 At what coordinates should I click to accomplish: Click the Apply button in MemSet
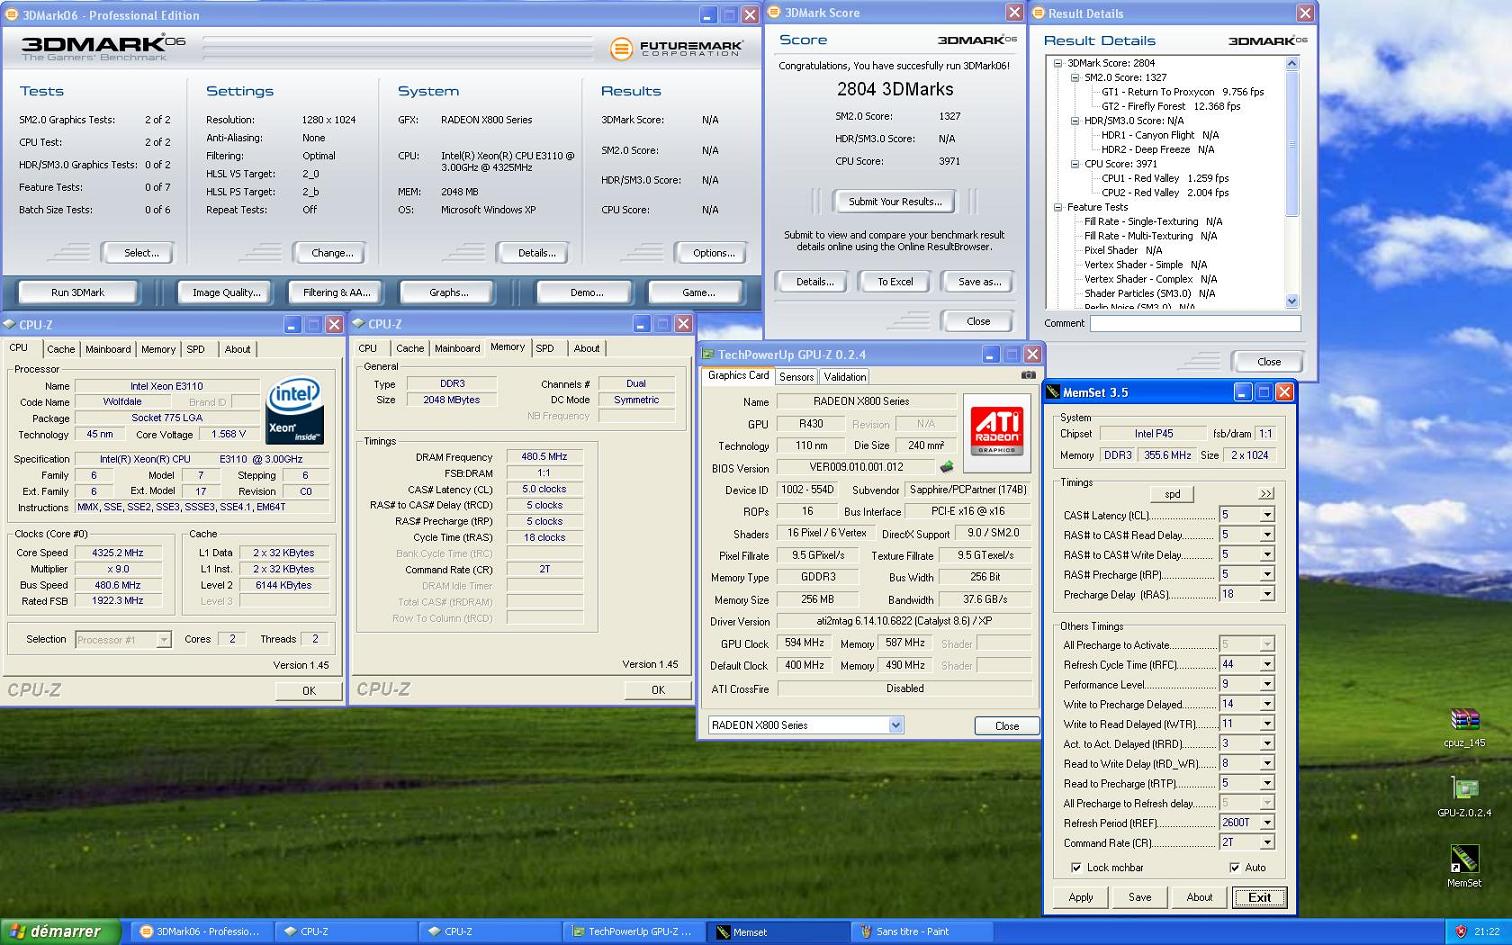pyautogui.click(x=1081, y=897)
